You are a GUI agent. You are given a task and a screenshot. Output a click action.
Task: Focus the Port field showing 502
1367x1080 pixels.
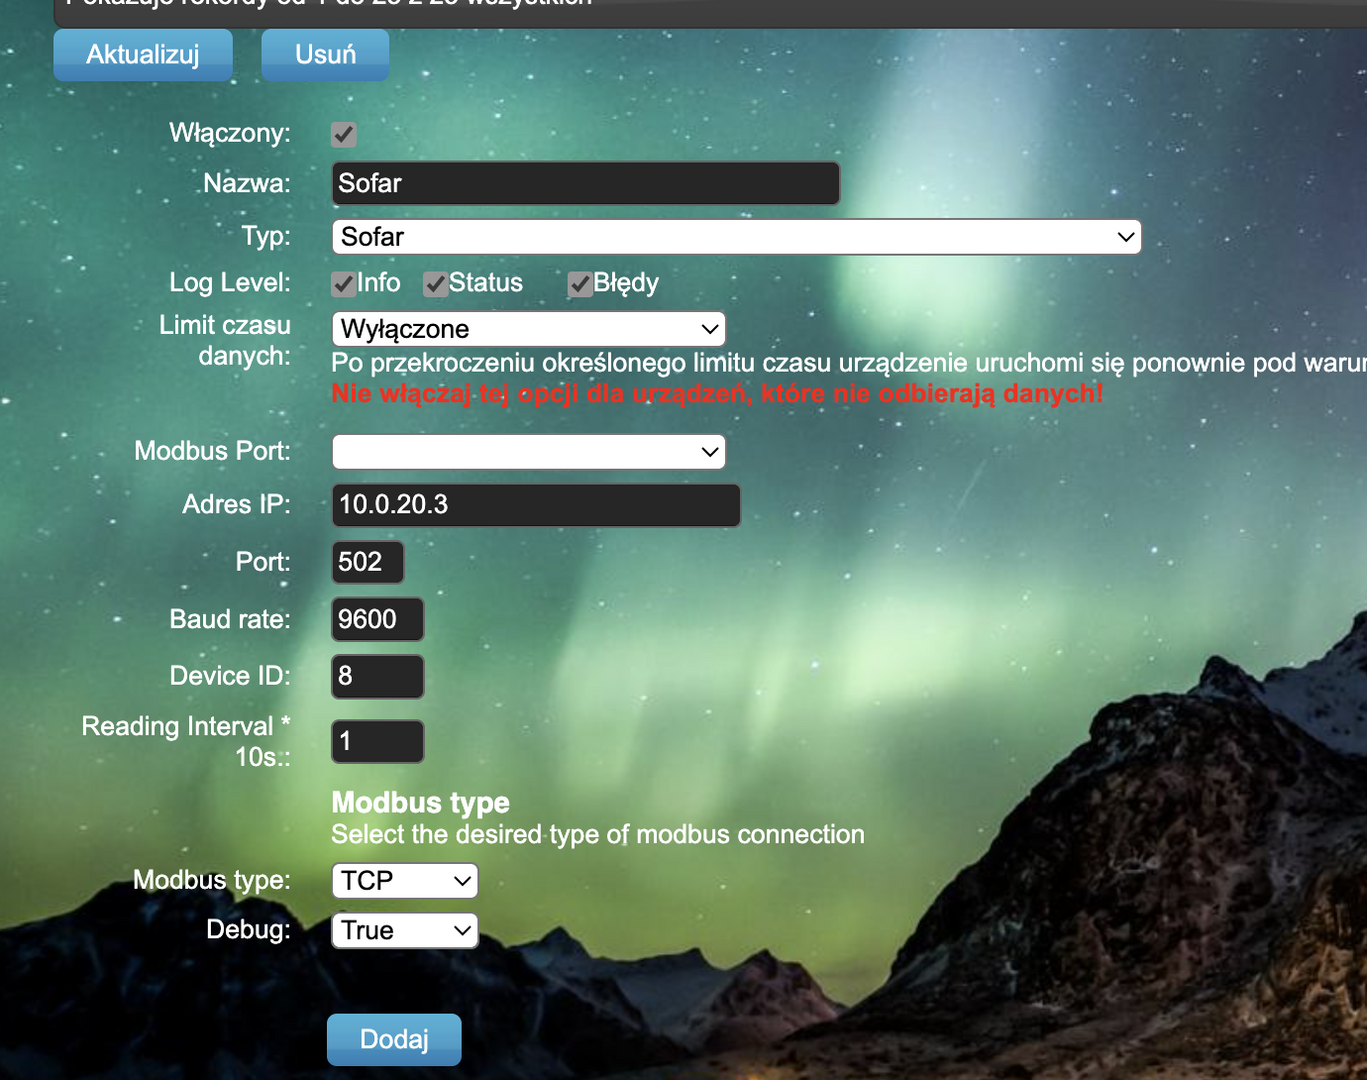click(x=368, y=562)
